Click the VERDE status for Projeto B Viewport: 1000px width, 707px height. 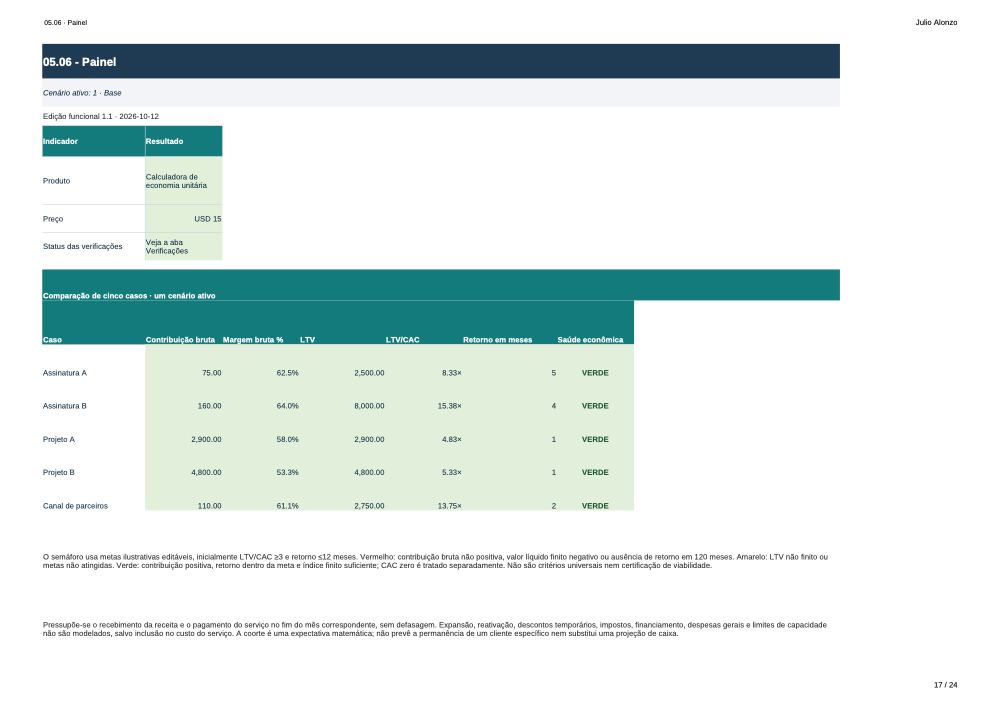click(x=595, y=473)
